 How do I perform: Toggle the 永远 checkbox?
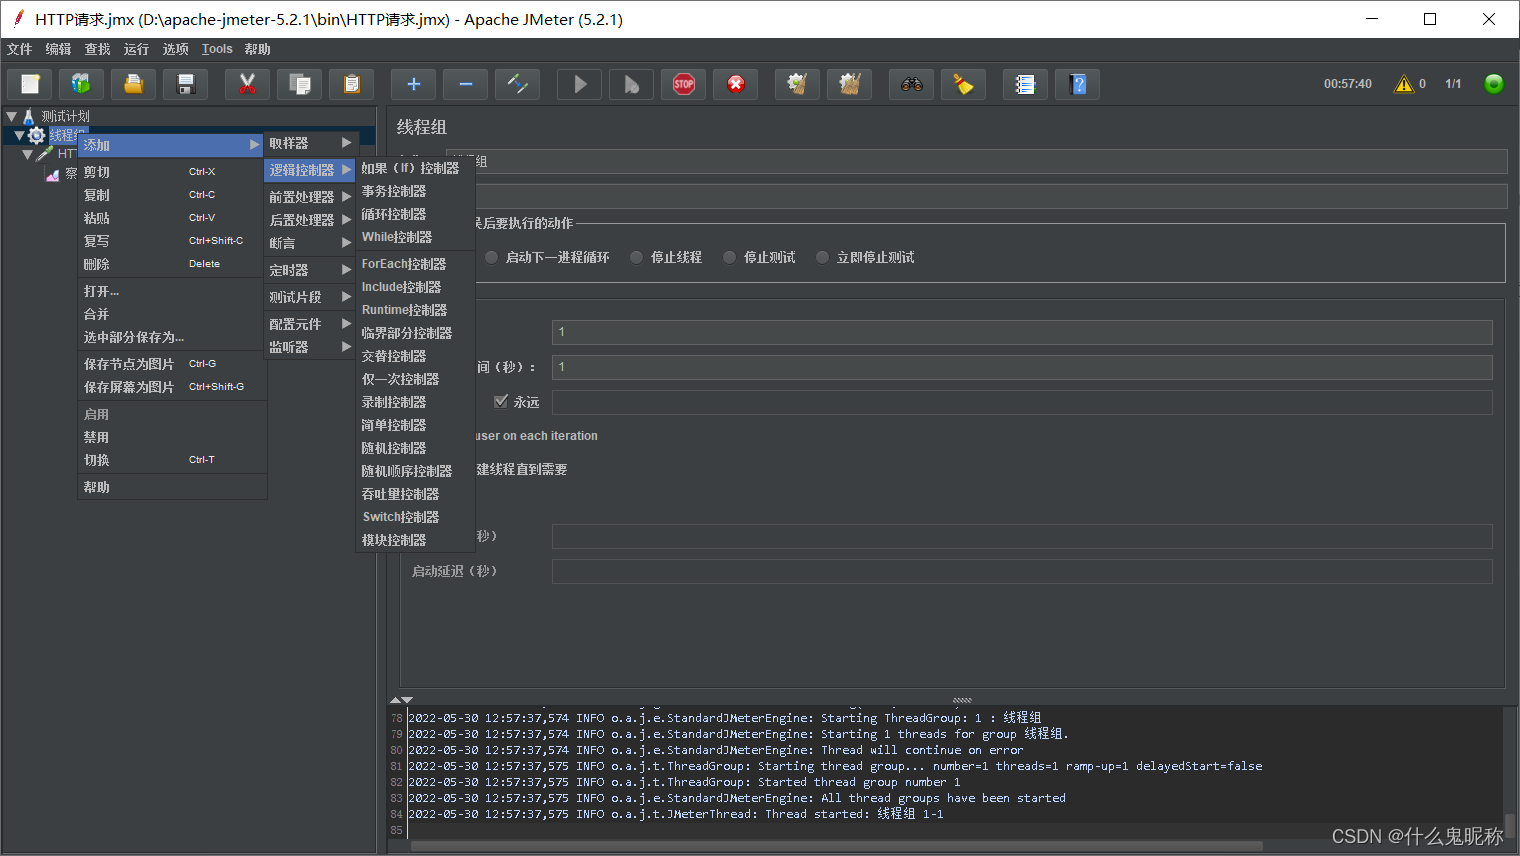click(x=501, y=401)
